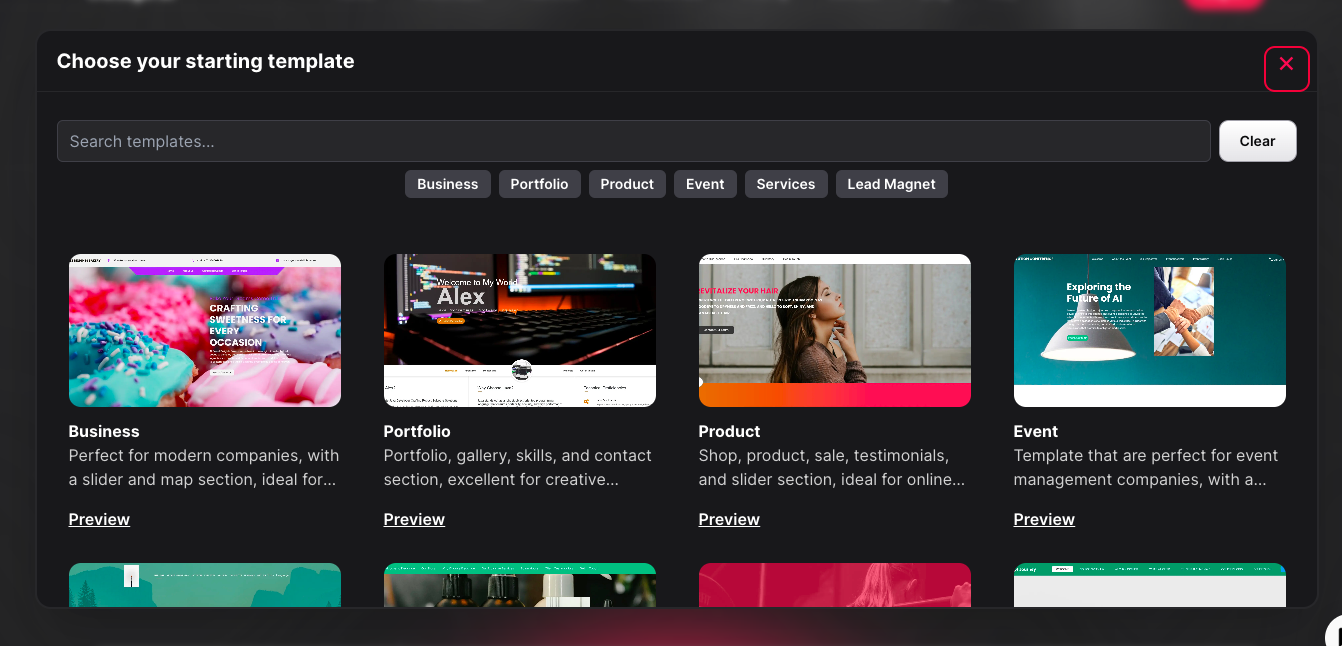Pick the Lead Magnet filter tag
Screen dimensions: 1342x646
(891, 184)
